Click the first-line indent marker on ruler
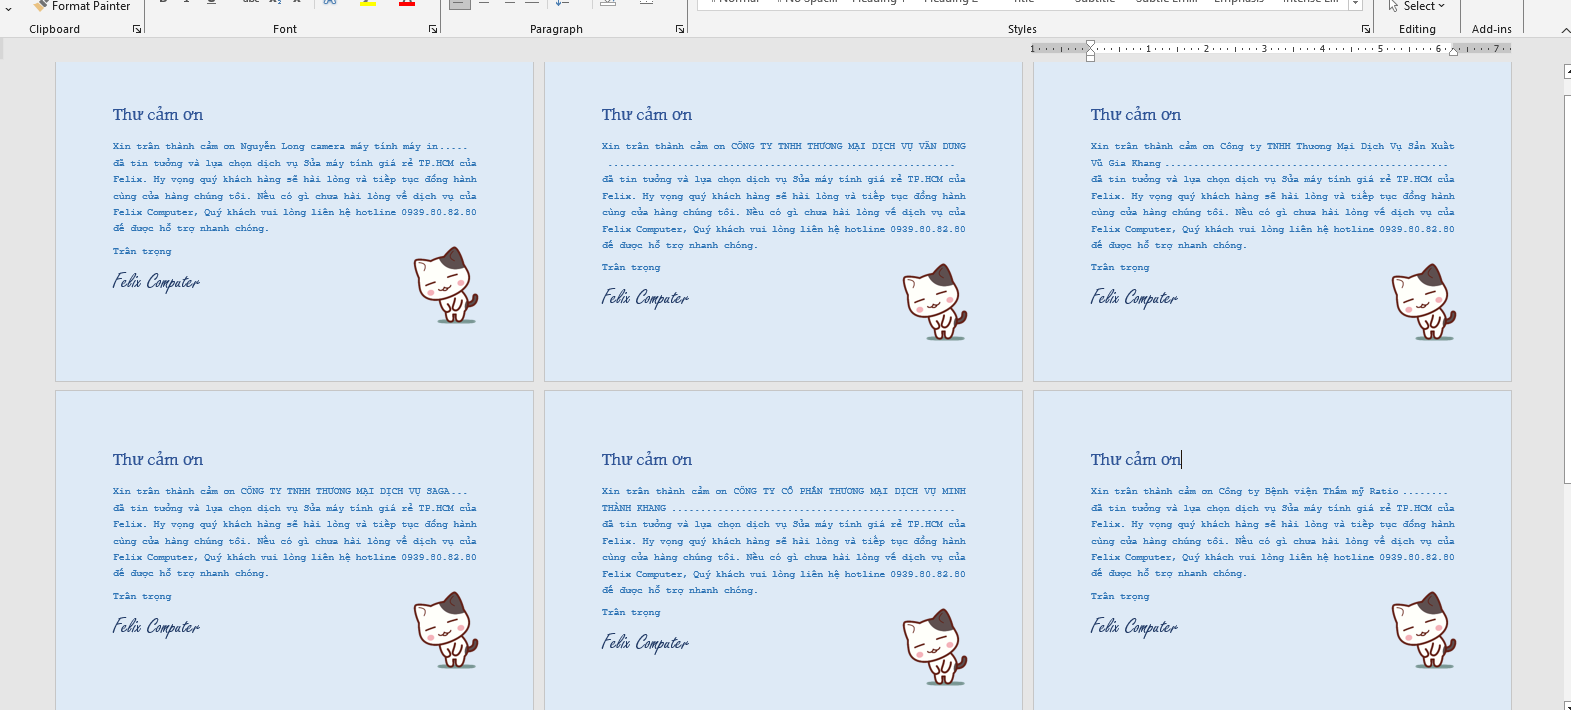This screenshot has width=1571, height=710. point(1090,44)
